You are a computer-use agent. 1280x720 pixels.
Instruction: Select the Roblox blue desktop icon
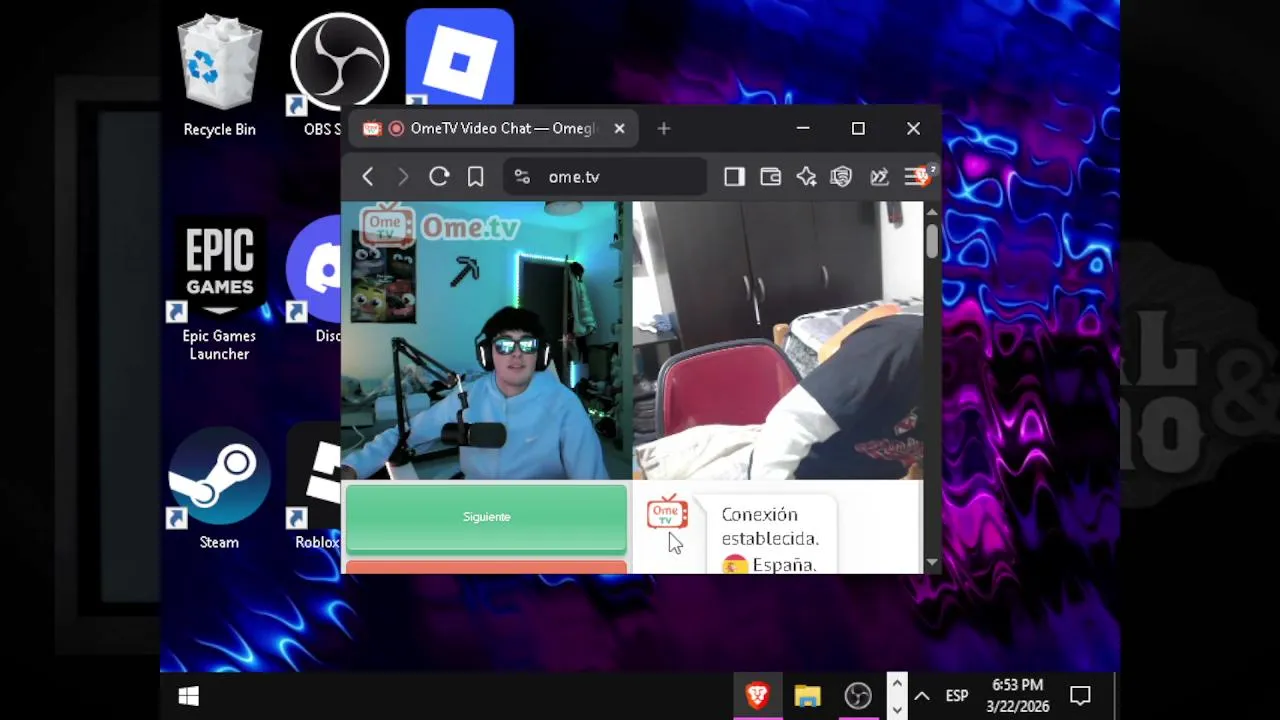pyautogui.click(x=460, y=56)
